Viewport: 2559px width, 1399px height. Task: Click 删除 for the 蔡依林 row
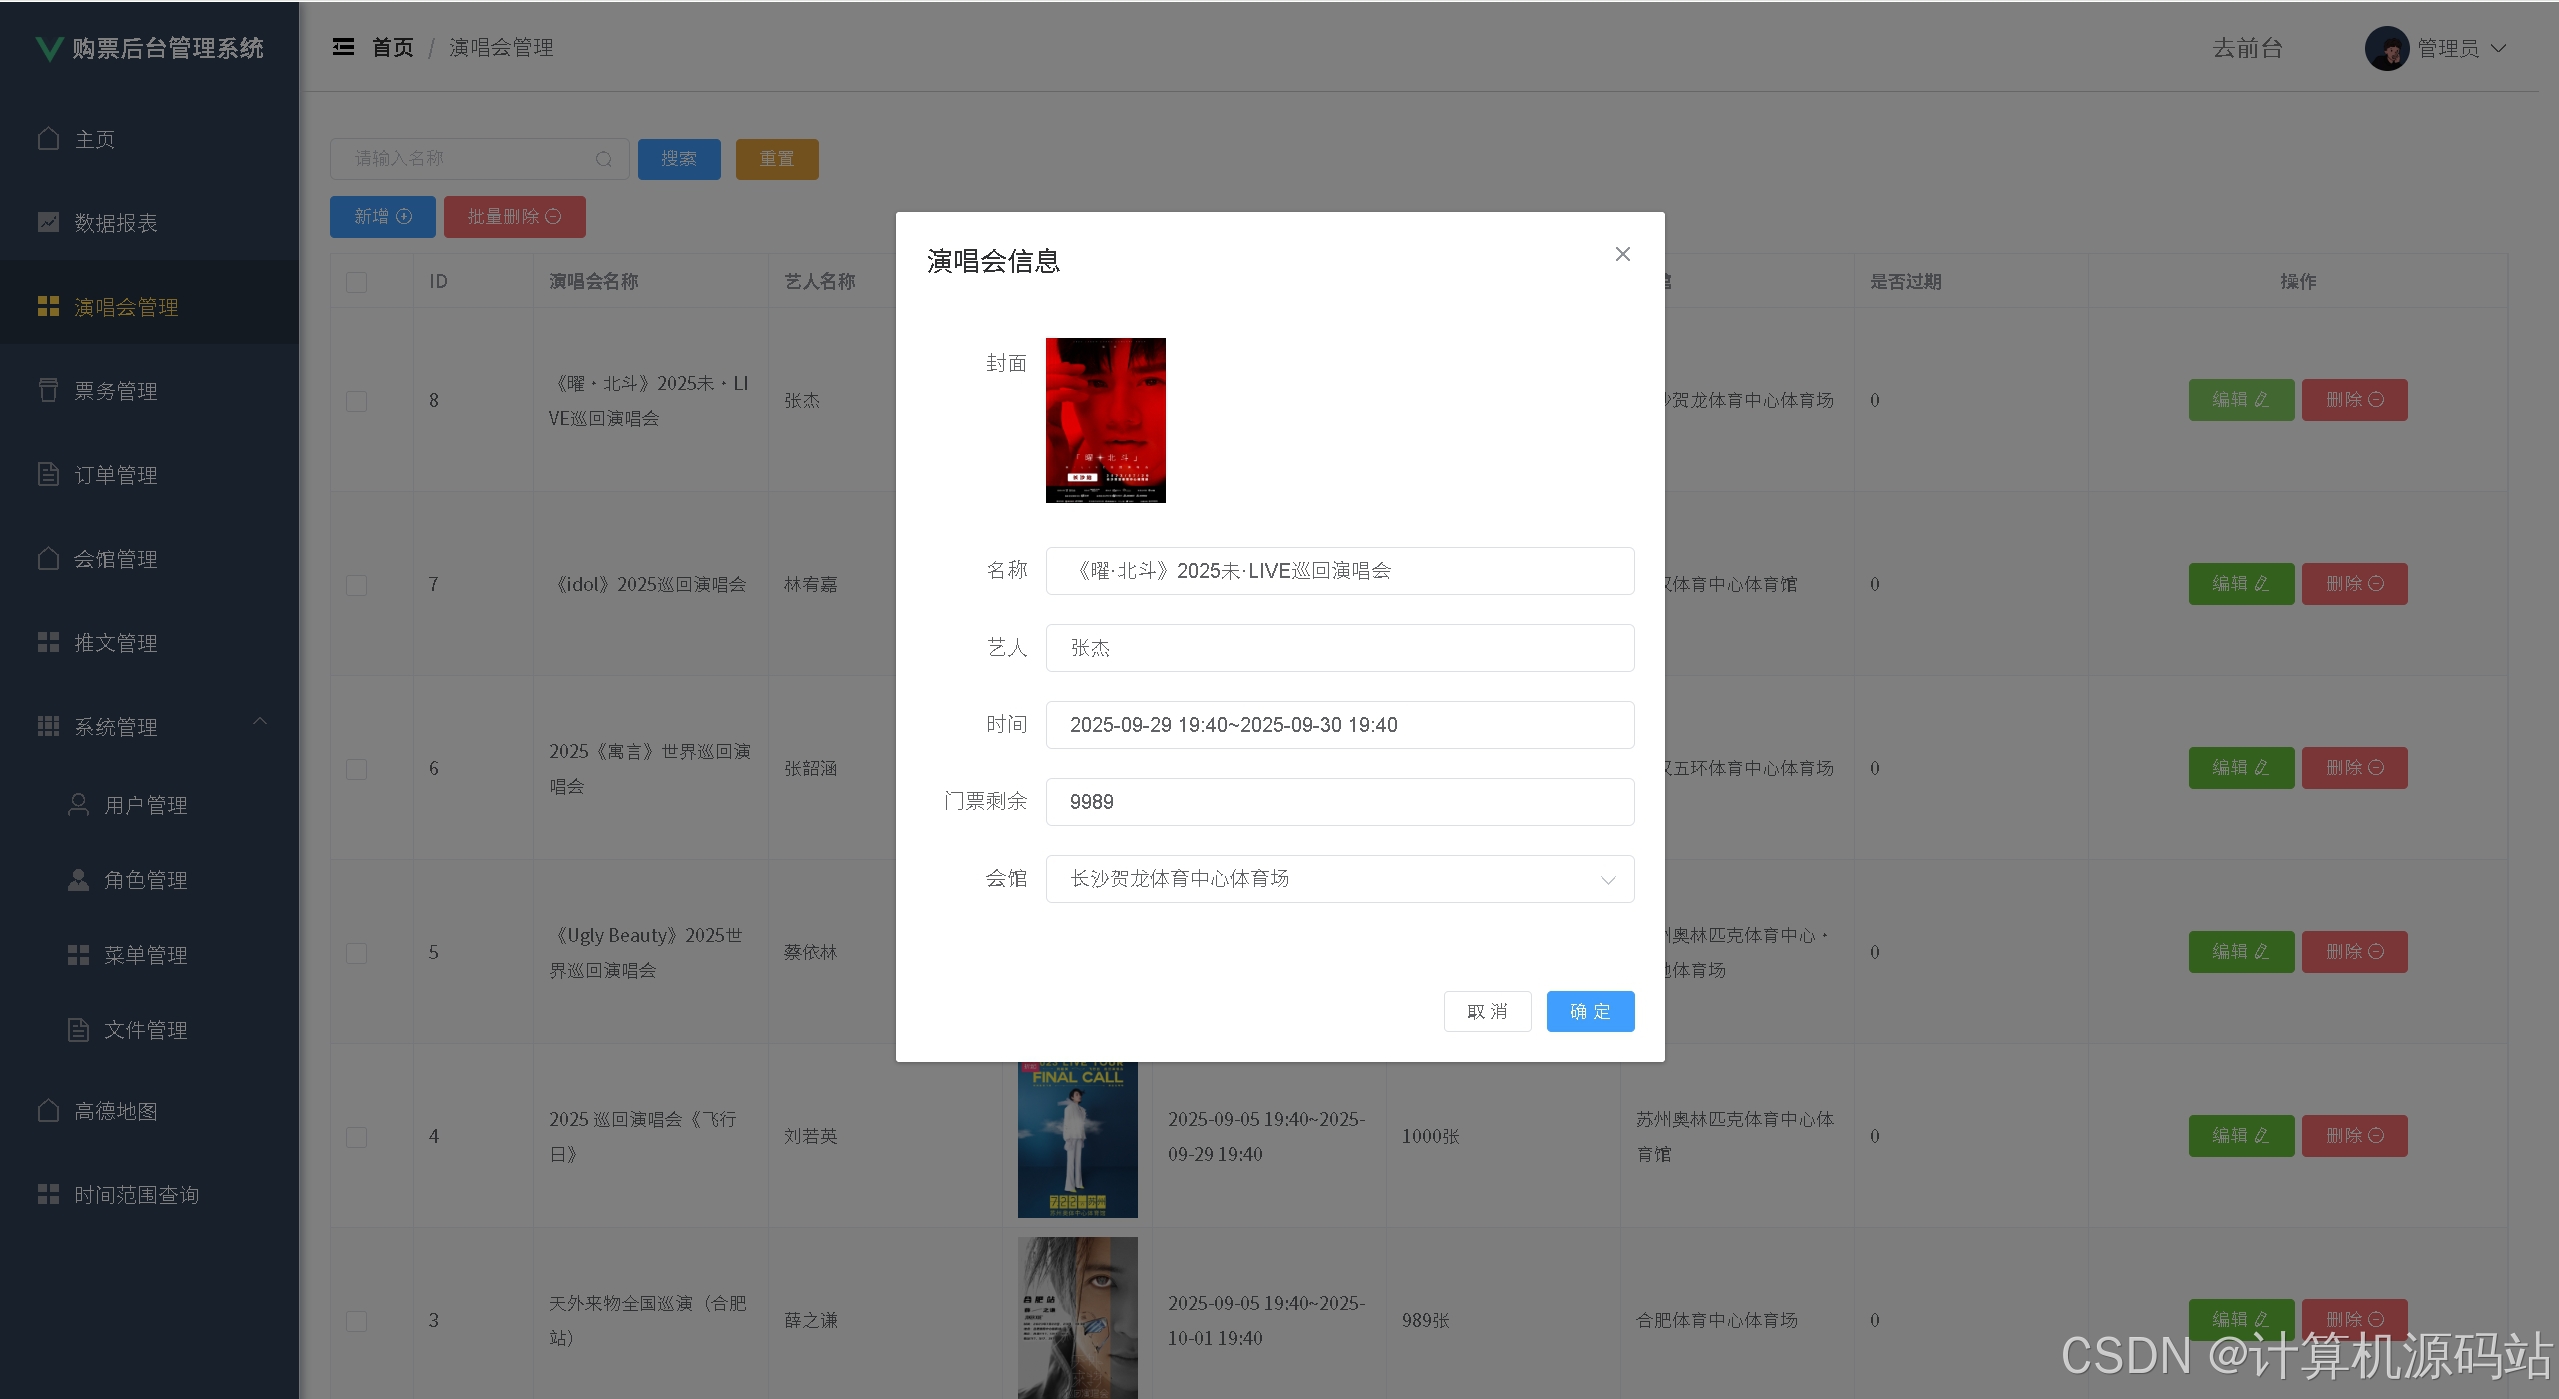click(2354, 952)
